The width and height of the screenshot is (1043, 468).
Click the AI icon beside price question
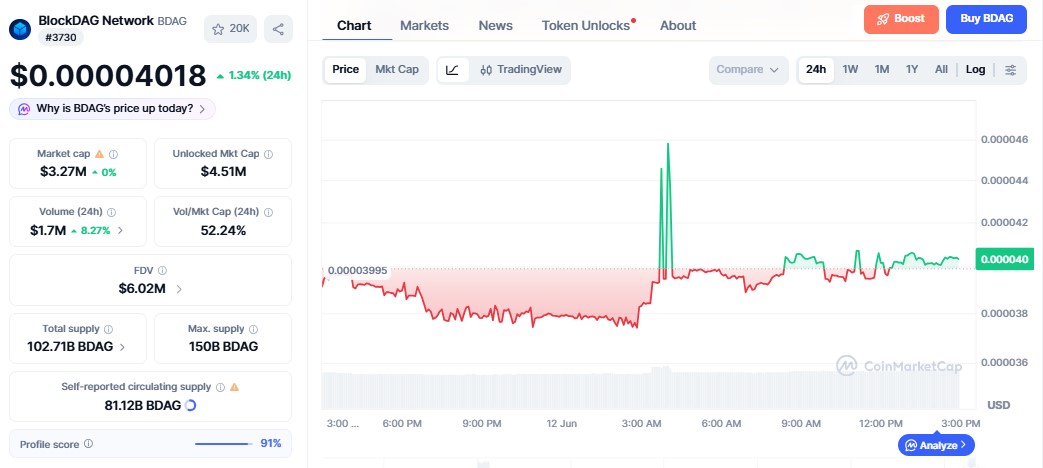[x=24, y=109]
